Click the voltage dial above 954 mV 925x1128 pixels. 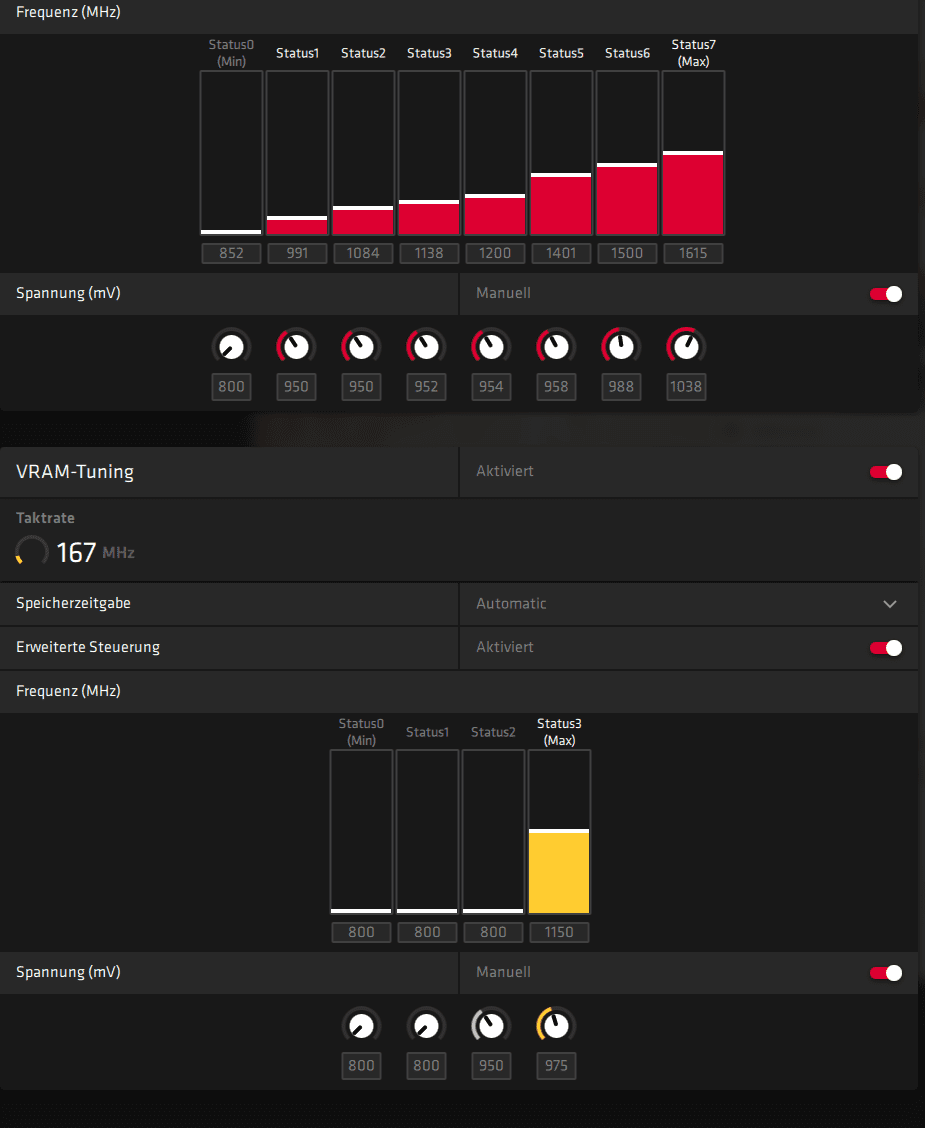491,347
